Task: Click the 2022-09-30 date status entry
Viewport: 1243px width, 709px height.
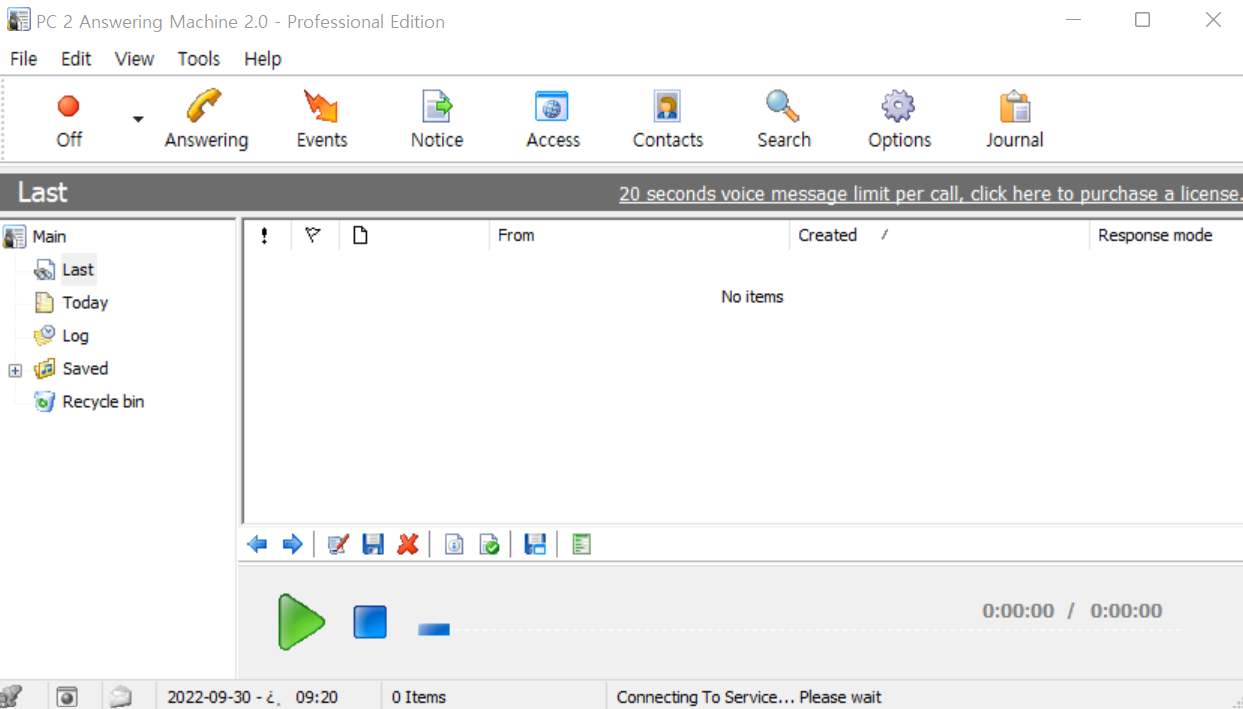Action: 252,697
